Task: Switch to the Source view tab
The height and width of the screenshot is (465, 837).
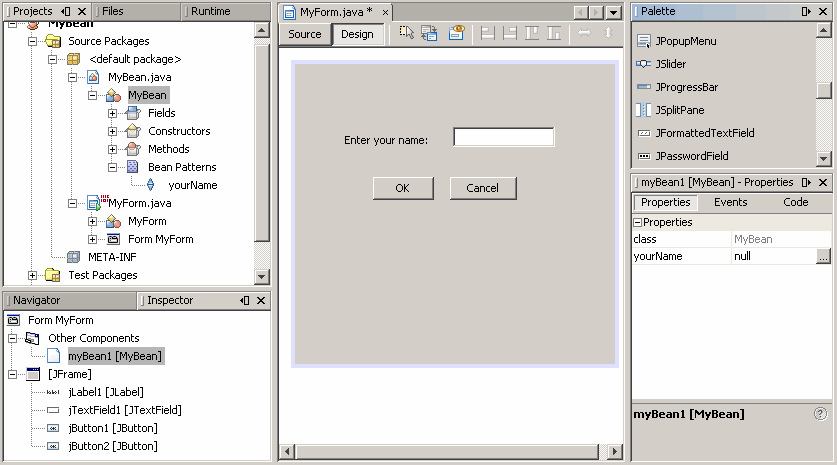Action: [305, 34]
